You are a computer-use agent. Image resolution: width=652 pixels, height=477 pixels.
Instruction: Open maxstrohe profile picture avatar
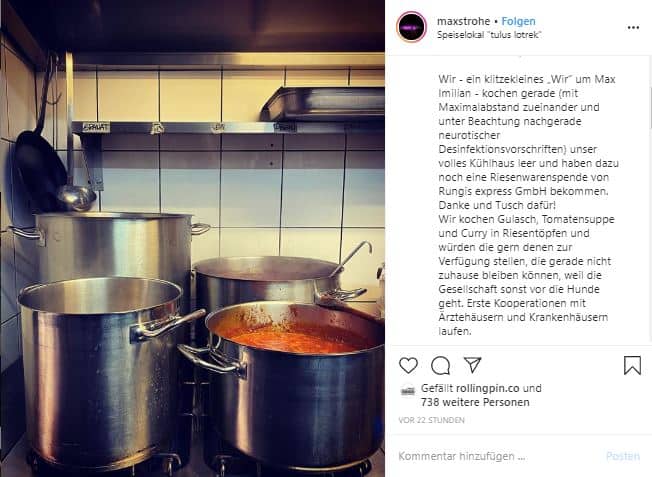[x=411, y=27]
